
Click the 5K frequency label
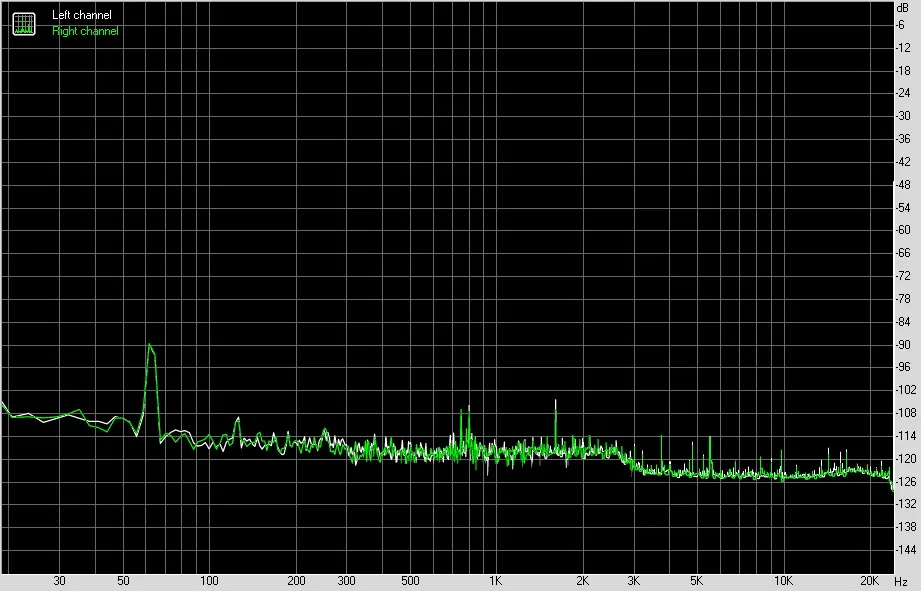[697, 581]
